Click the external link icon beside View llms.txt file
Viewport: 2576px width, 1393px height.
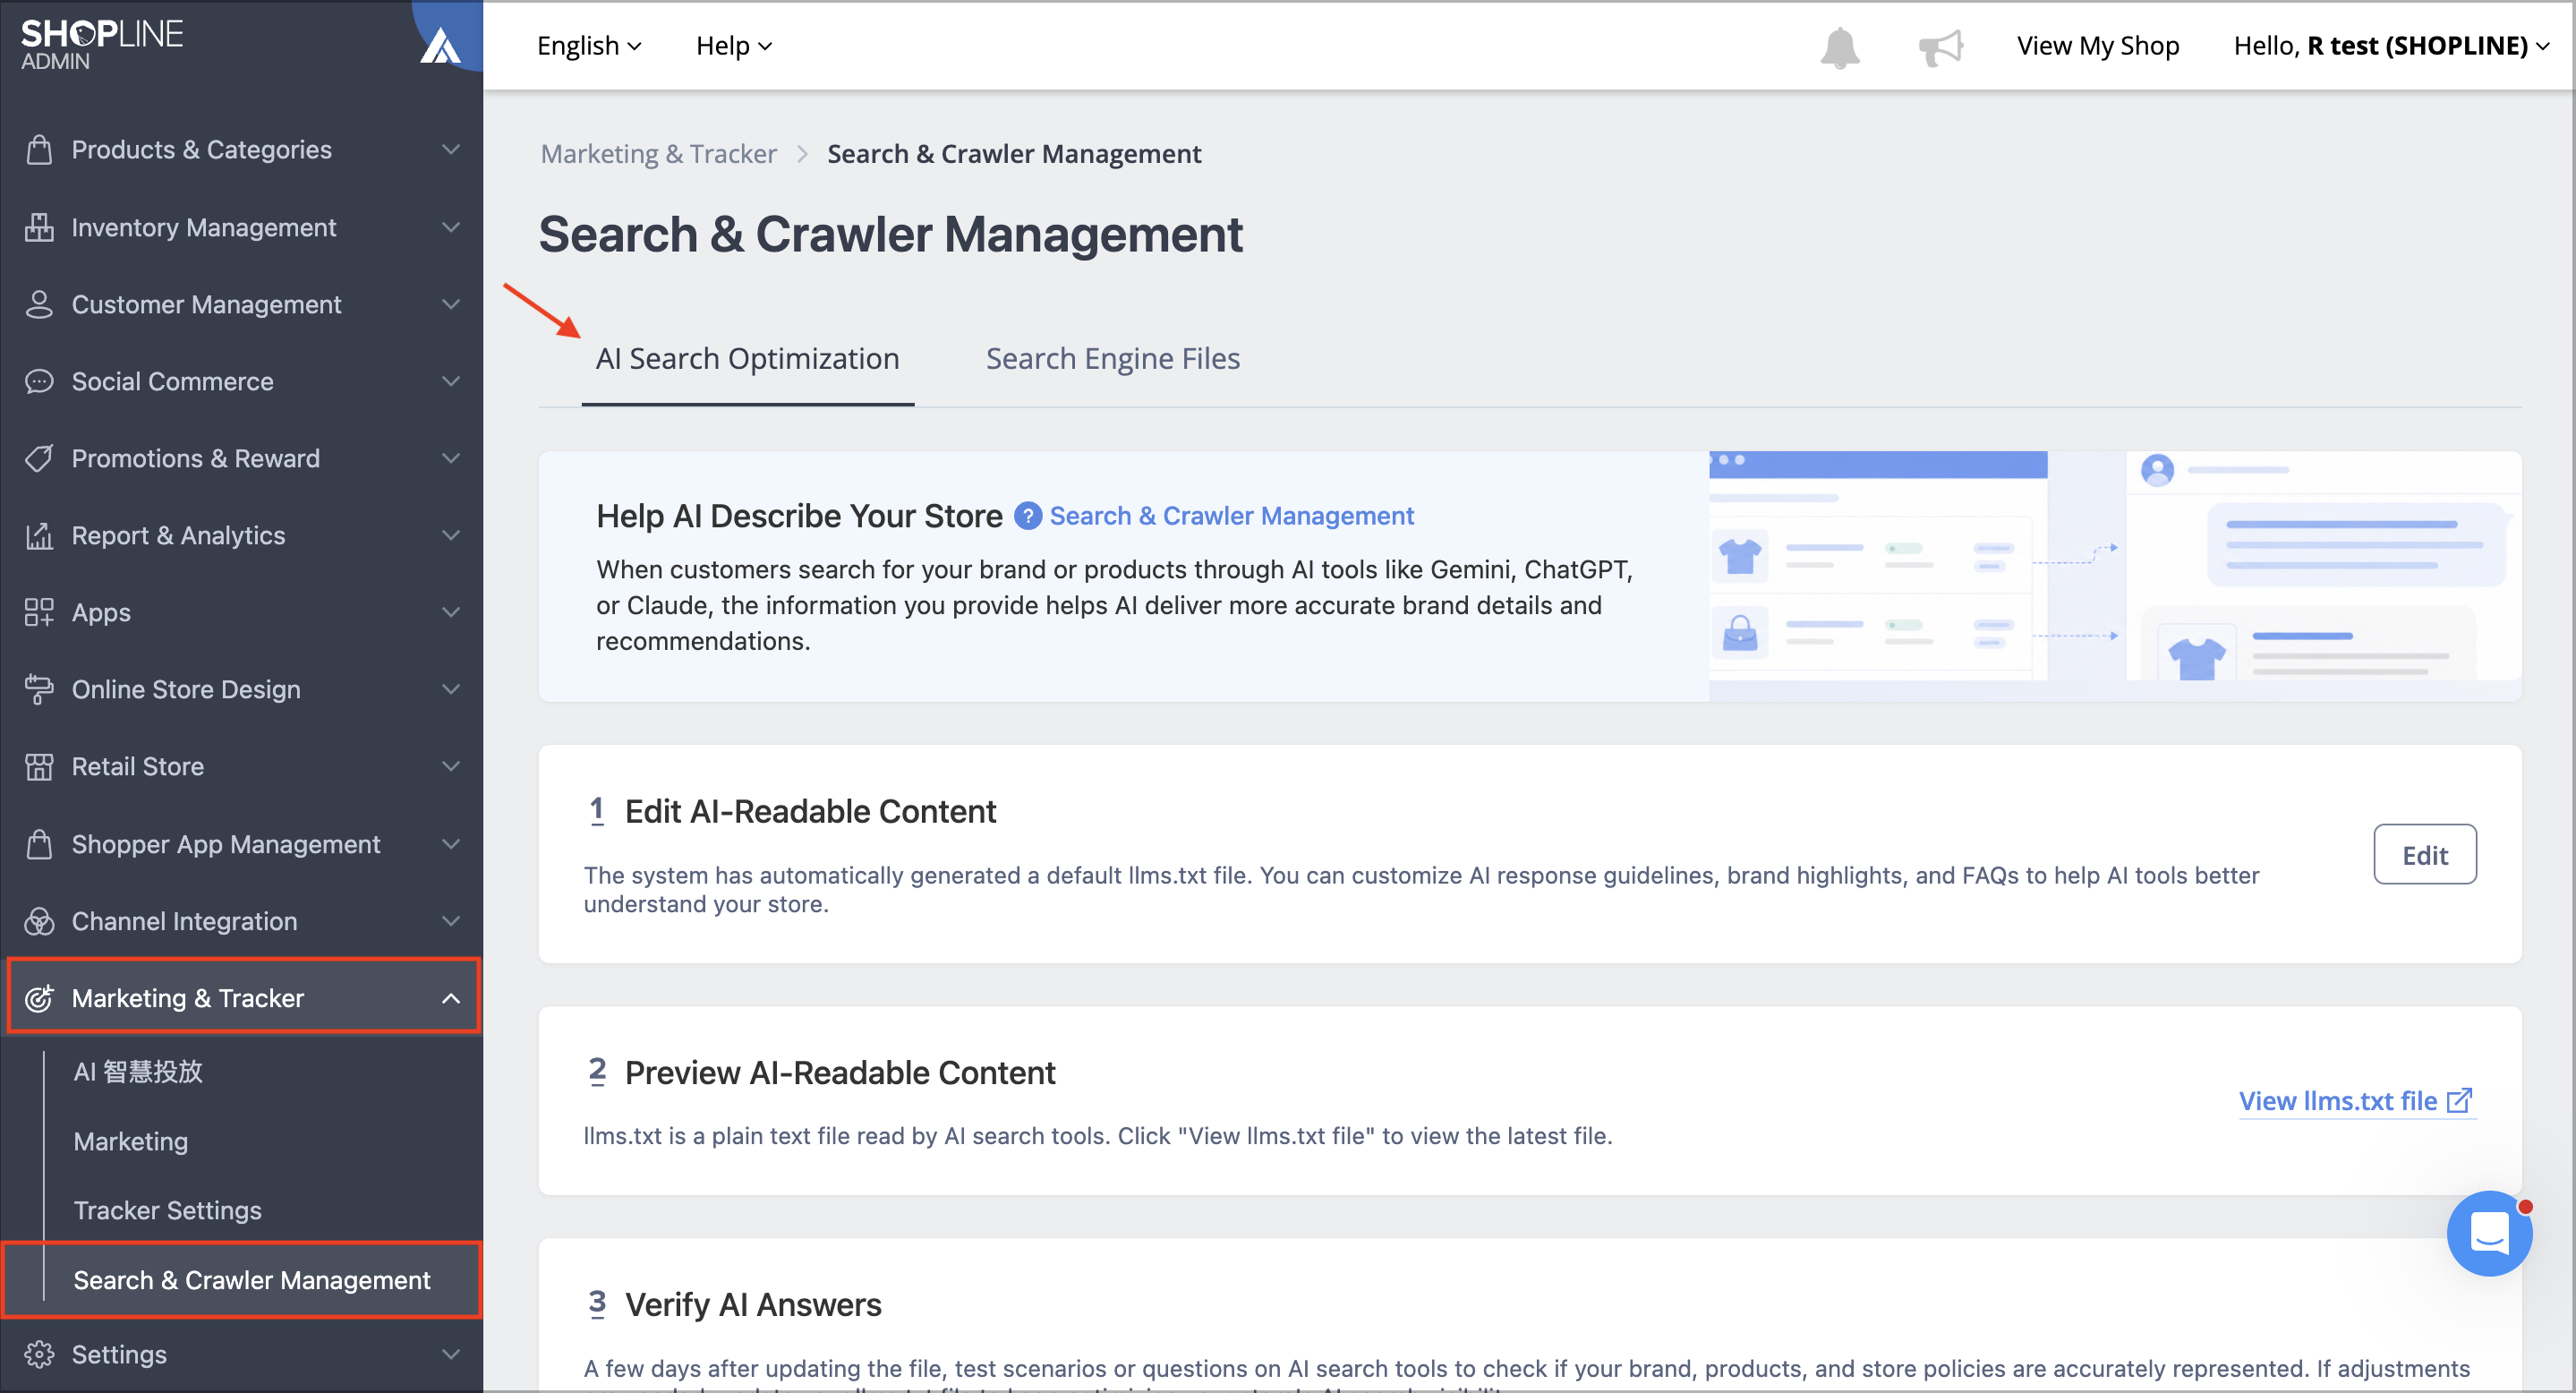[2459, 1101]
